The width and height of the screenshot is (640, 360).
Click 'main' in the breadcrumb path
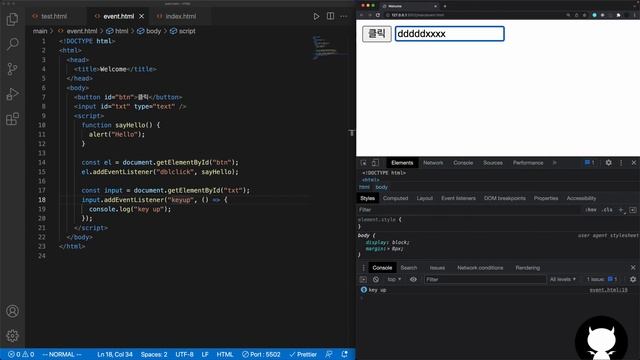[x=40, y=31]
